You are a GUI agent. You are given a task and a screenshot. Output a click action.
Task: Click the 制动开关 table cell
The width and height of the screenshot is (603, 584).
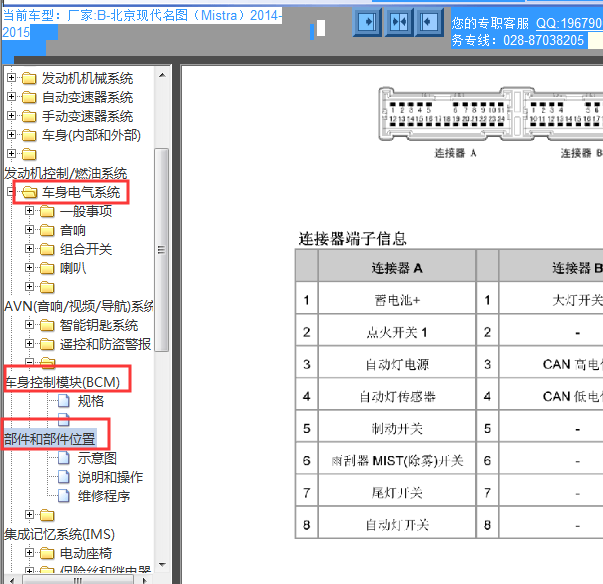click(397, 428)
